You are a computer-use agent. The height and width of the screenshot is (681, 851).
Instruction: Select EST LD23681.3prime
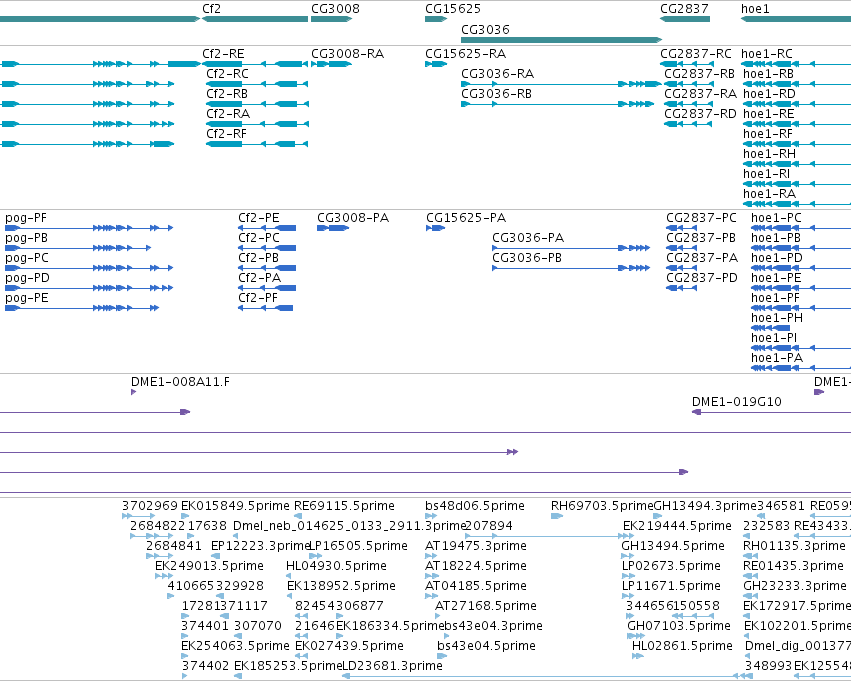click(x=547, y=676)
